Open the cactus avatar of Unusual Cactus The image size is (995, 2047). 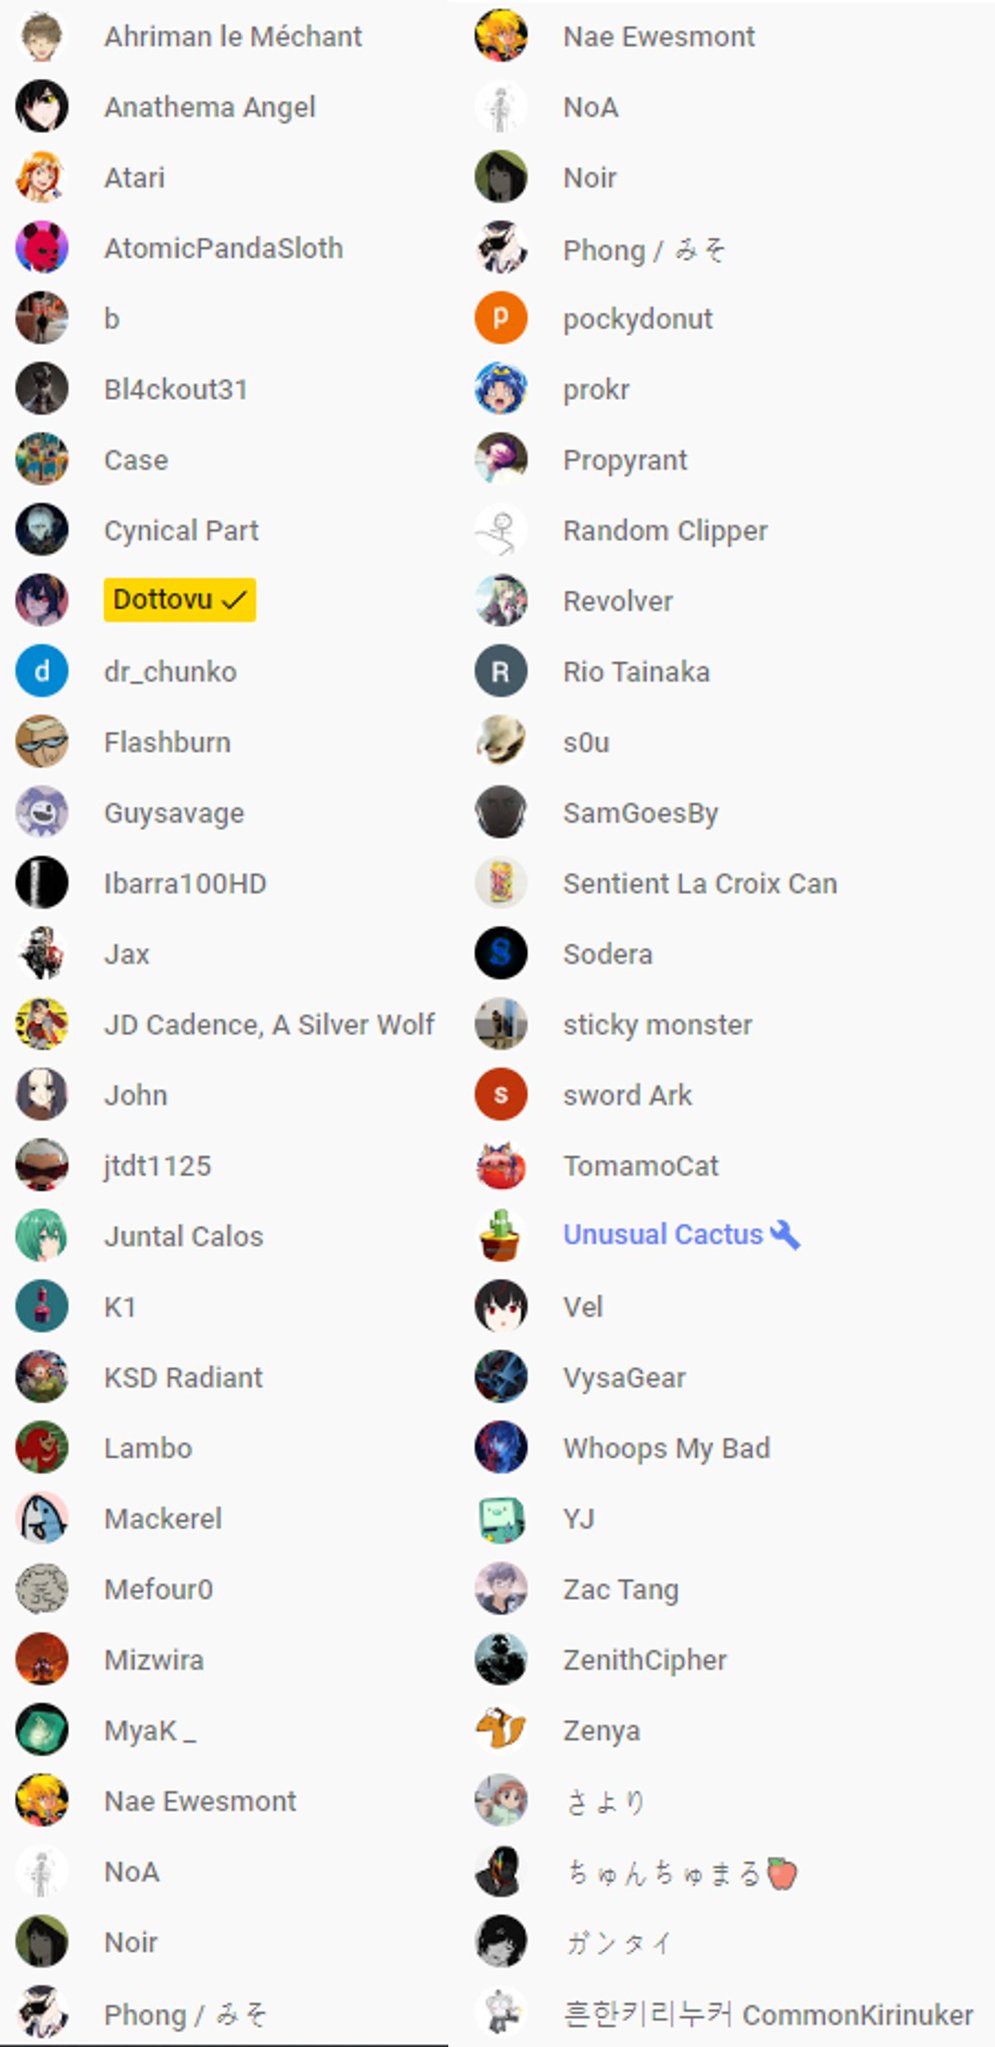(501, 1236)
